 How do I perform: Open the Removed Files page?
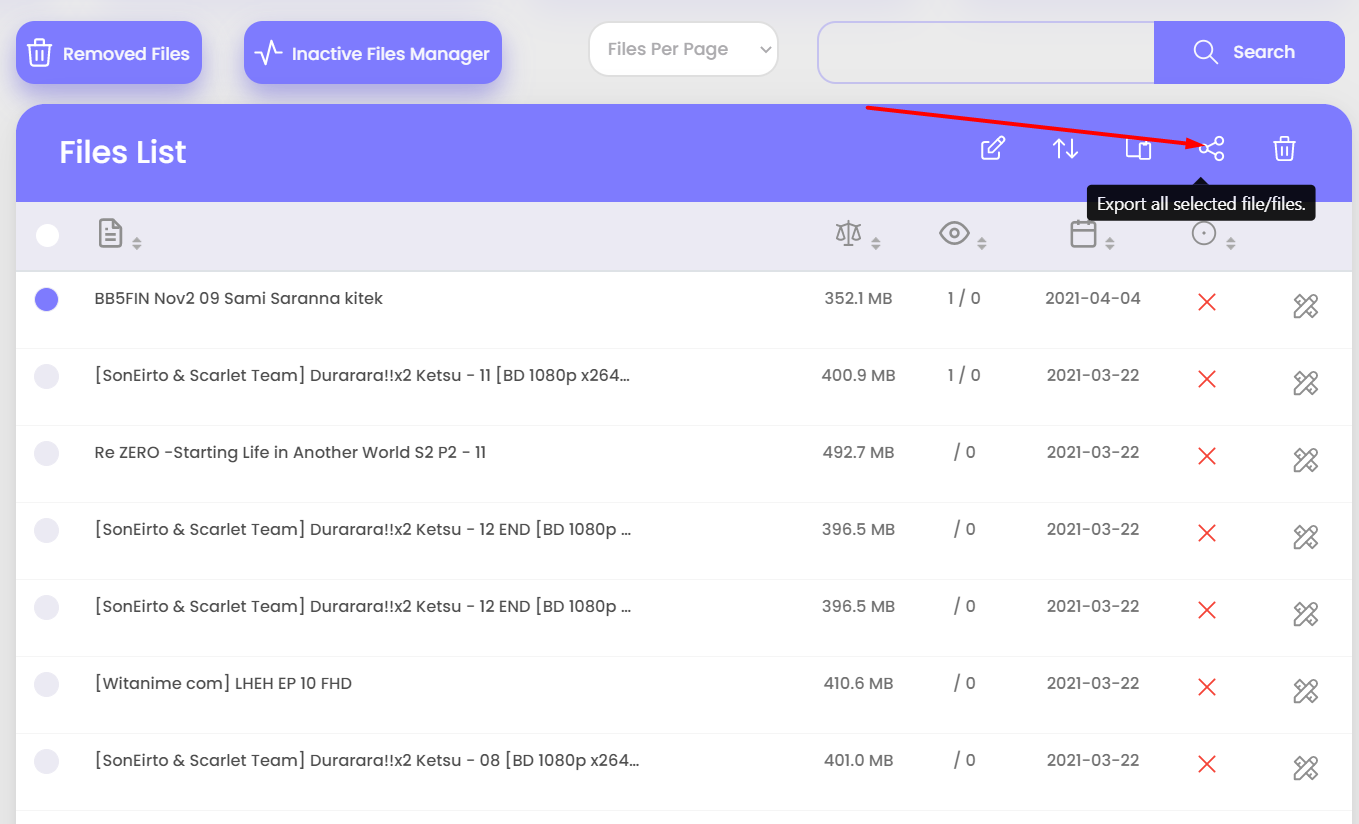tap(109, 53)
